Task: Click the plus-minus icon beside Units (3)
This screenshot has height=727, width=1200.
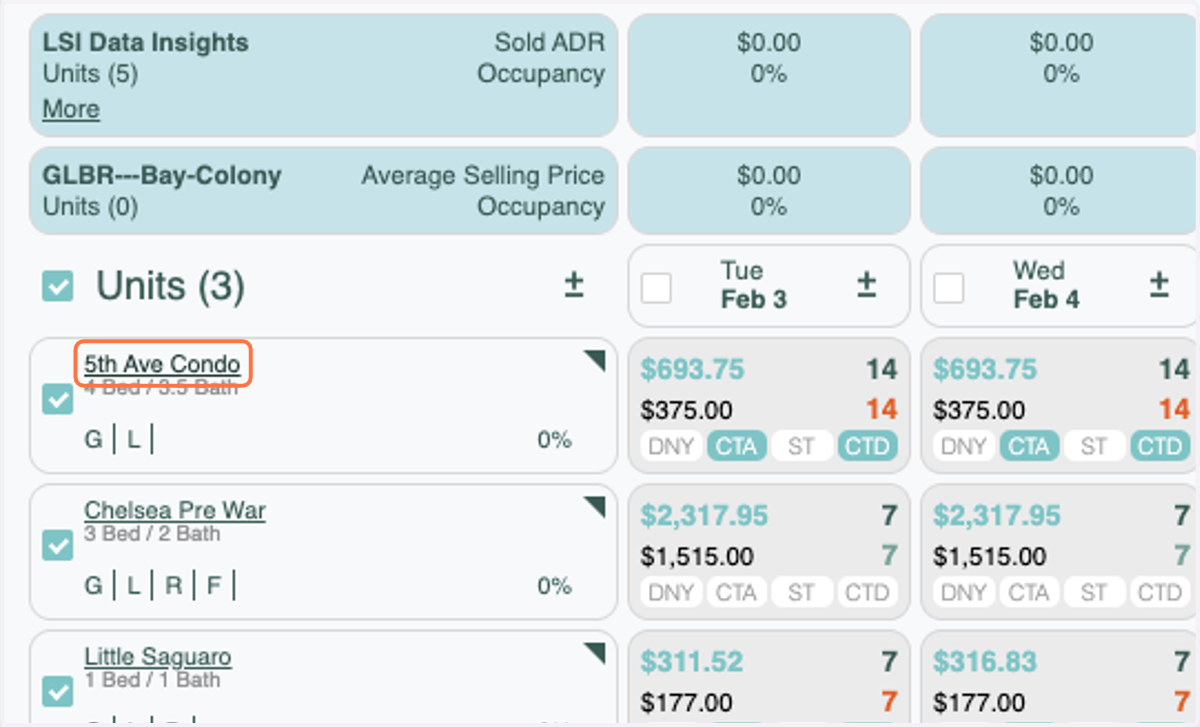Action: (x=573, y=284)
